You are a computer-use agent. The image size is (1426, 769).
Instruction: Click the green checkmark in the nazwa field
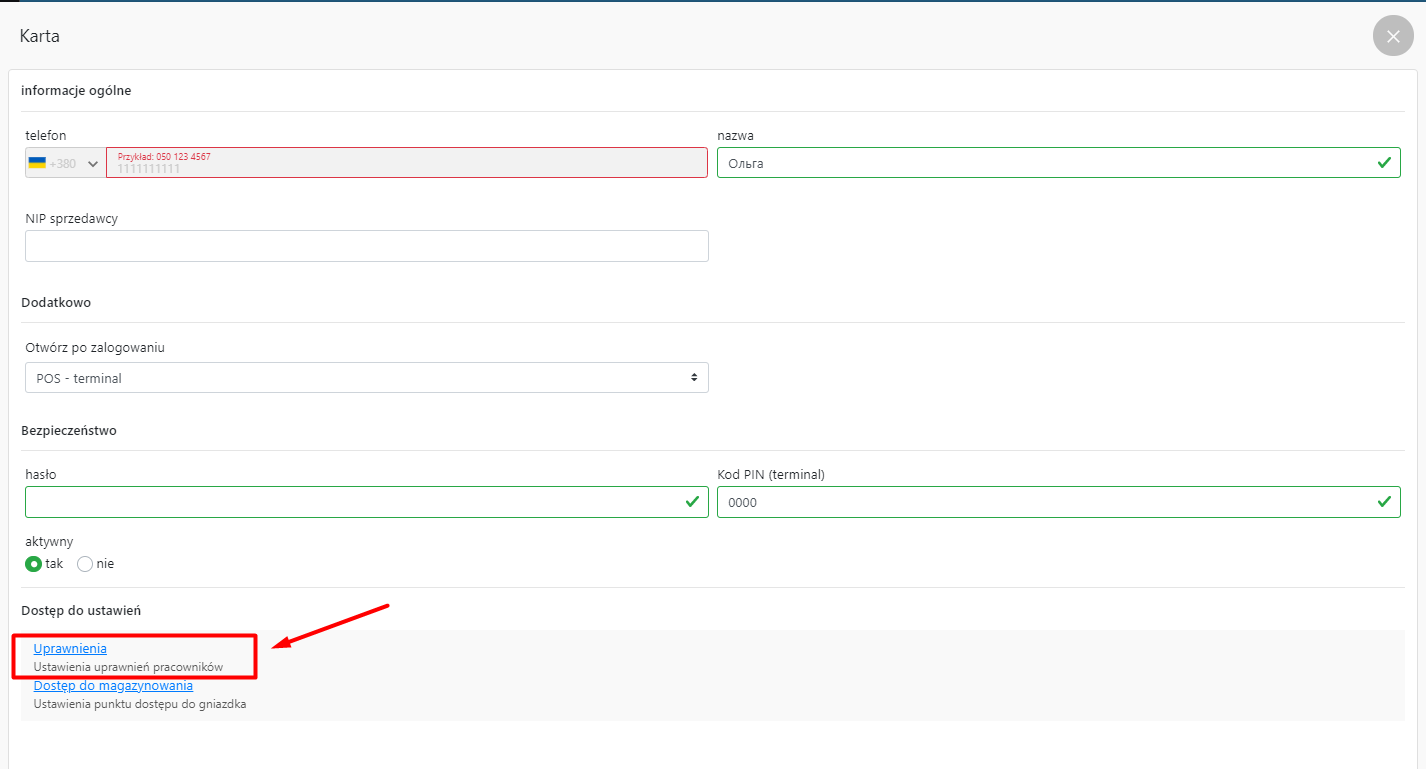[1384, 162]
